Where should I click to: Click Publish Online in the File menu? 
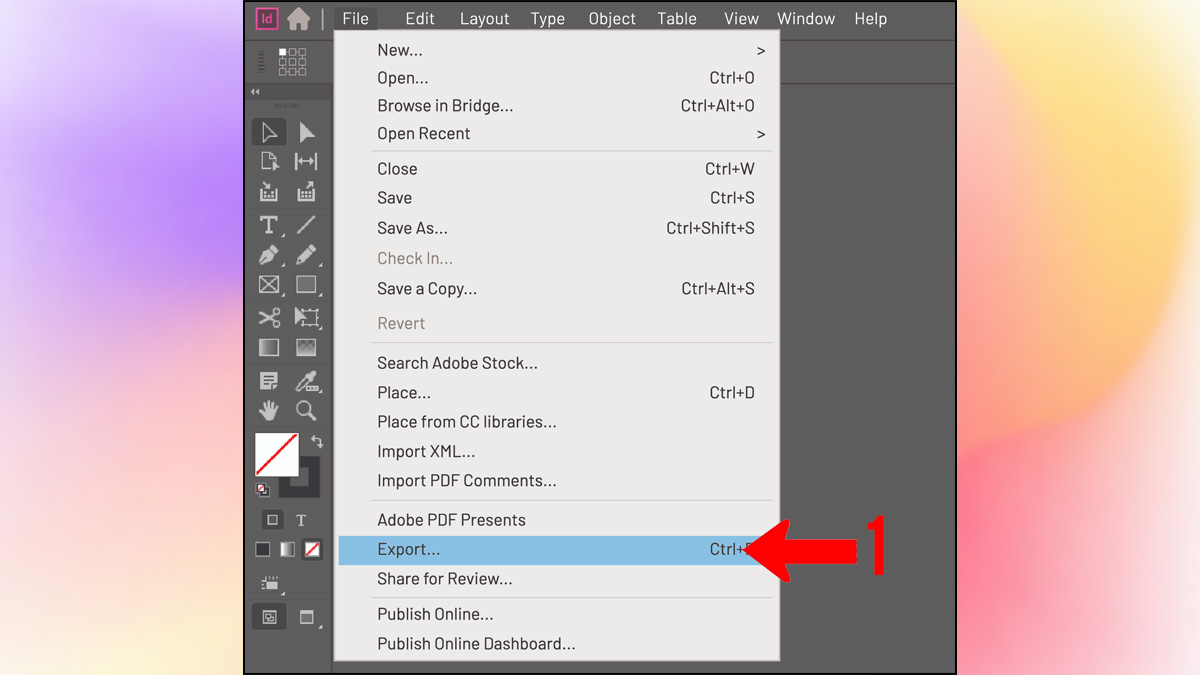(x=435, y=614)
